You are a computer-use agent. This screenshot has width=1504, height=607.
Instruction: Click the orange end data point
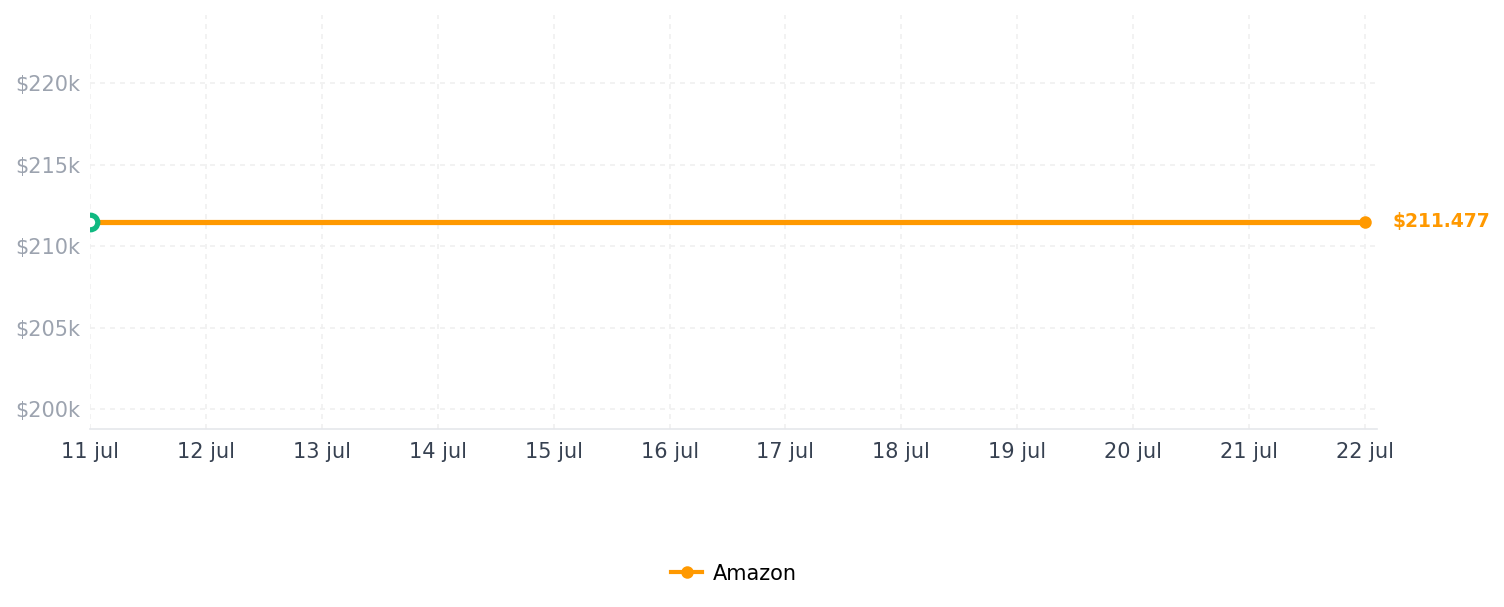coord(1365,222)
